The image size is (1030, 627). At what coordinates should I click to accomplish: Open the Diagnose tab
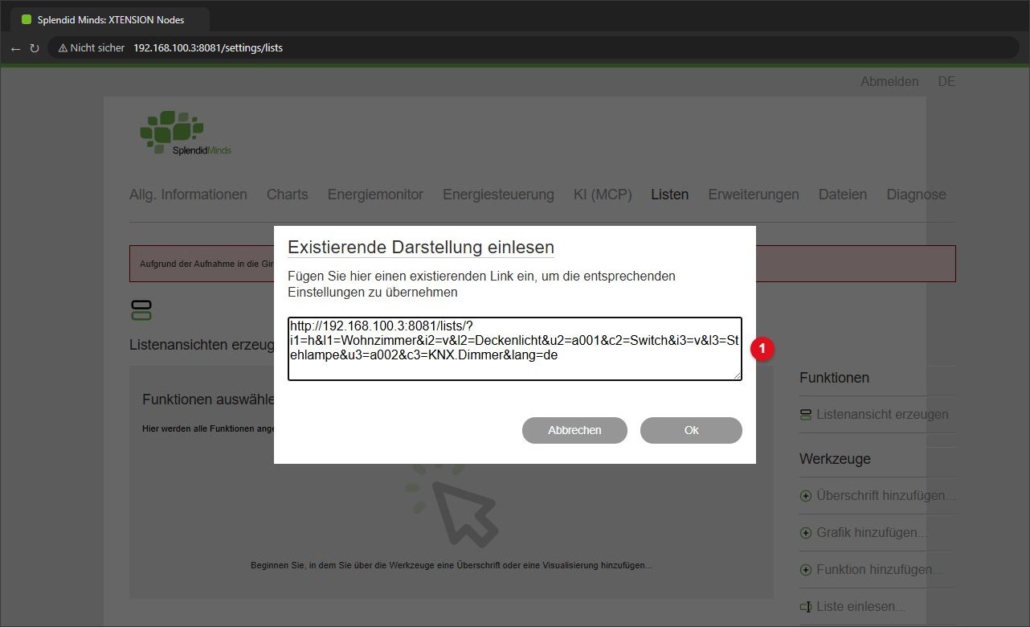pos(916,194)
